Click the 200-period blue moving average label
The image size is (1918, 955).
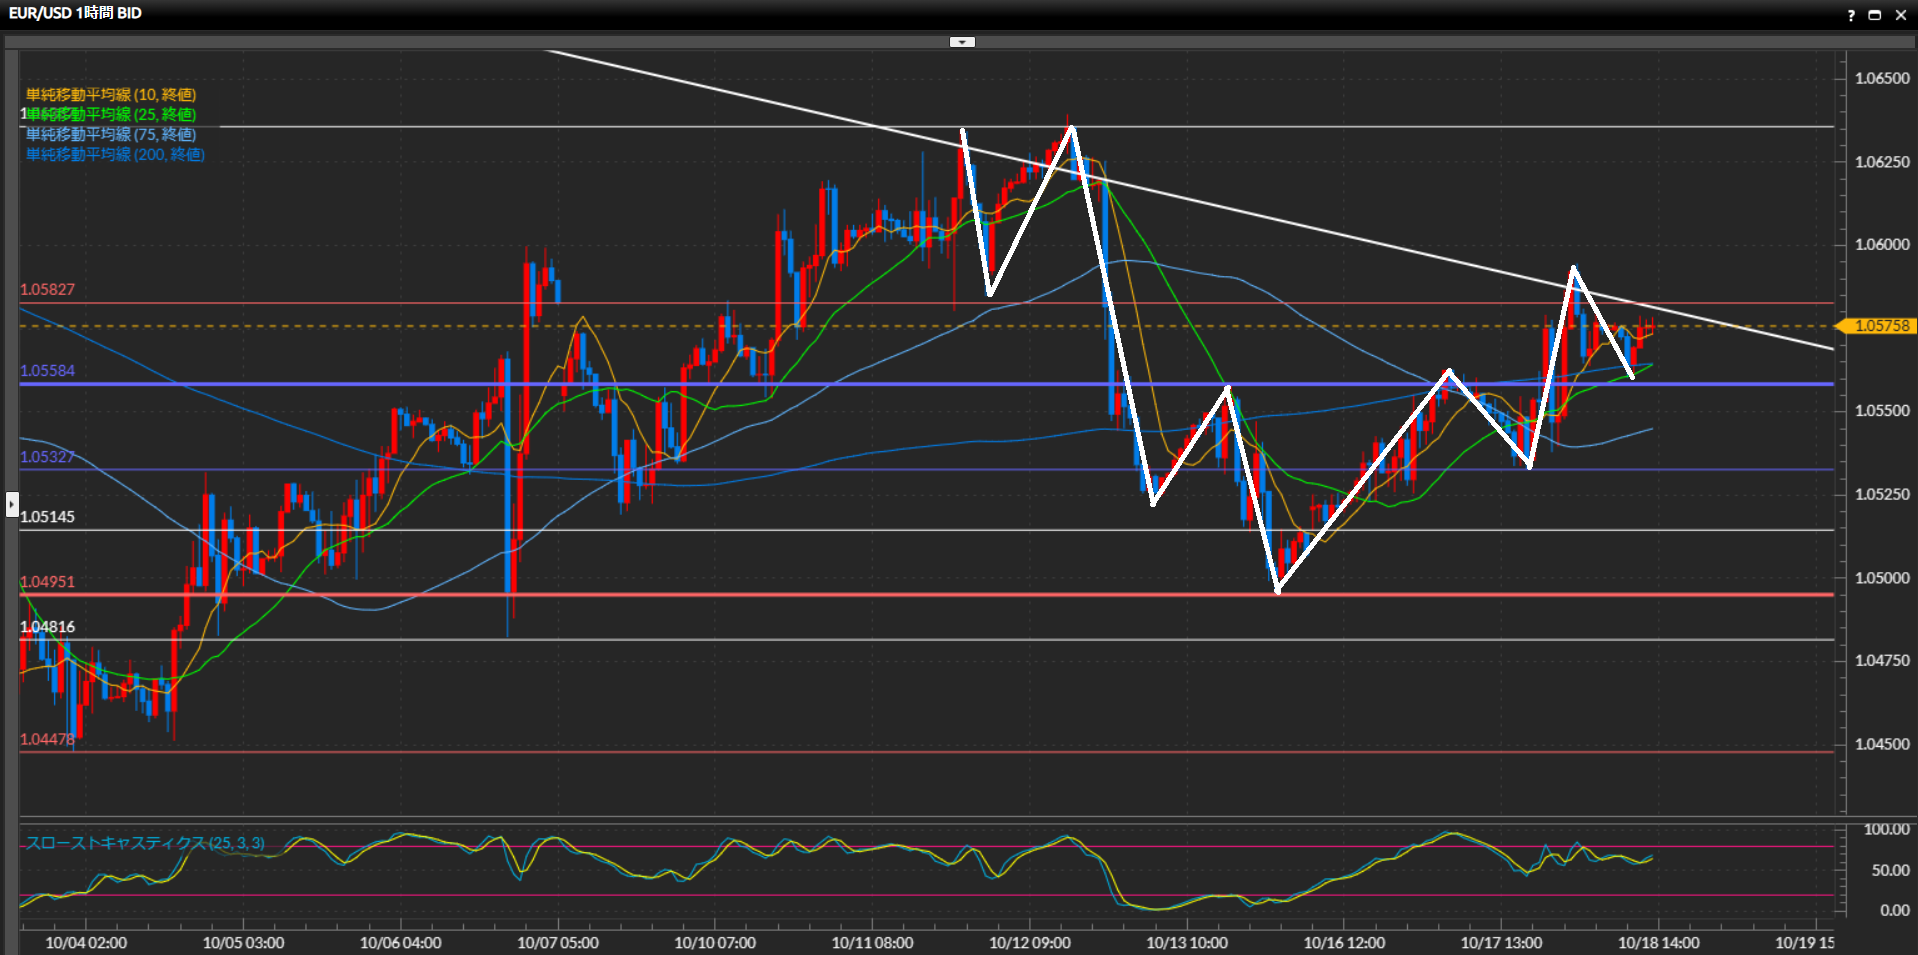tap(115, 154)
